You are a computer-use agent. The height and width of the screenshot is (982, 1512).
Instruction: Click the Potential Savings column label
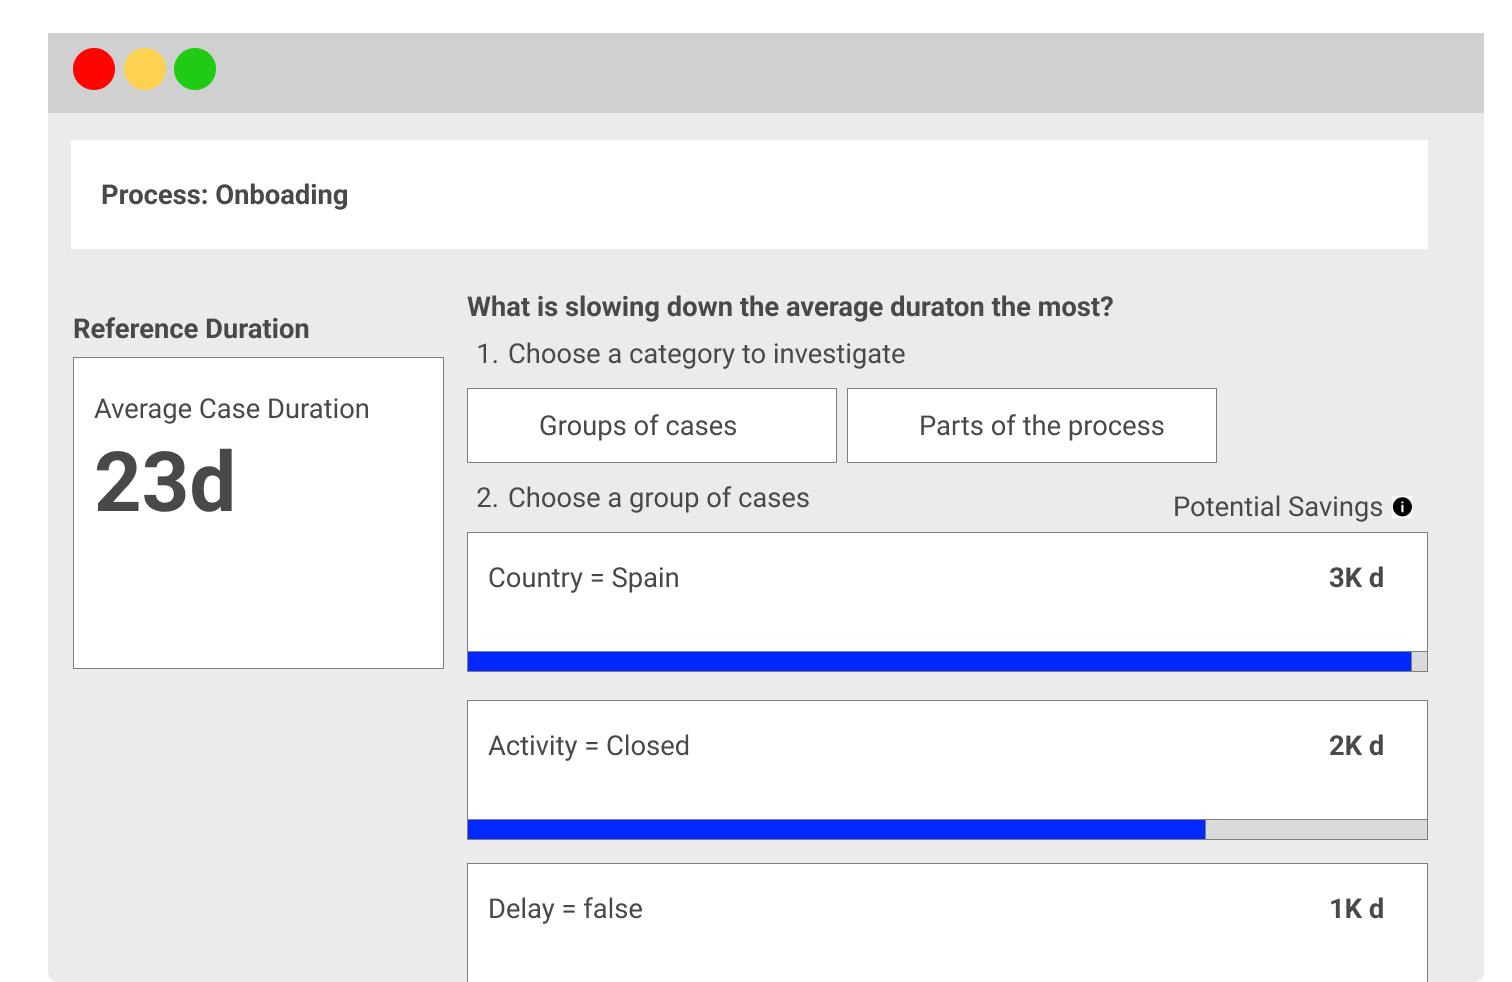(x=1277, y=507)
